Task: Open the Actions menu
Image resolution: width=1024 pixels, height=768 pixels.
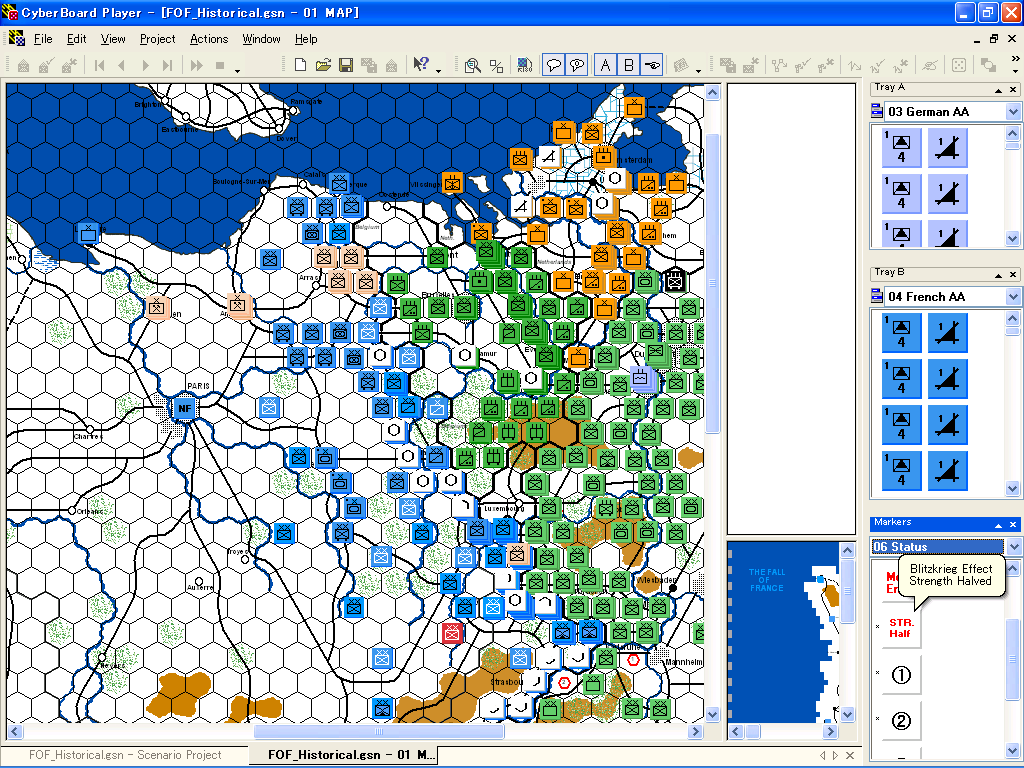Action: coord(209,39)
